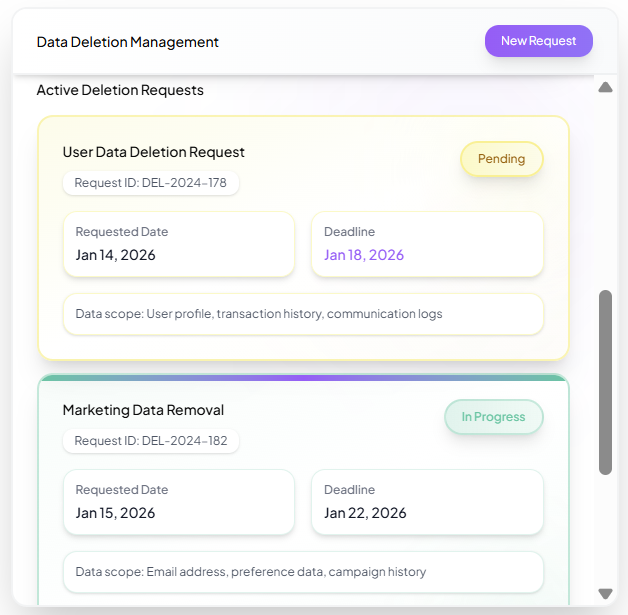The width and height of the screenshot is (628, 615).
Task: Click the Email address data scope field
Action: pyautogui.click(x=303, y=572)
